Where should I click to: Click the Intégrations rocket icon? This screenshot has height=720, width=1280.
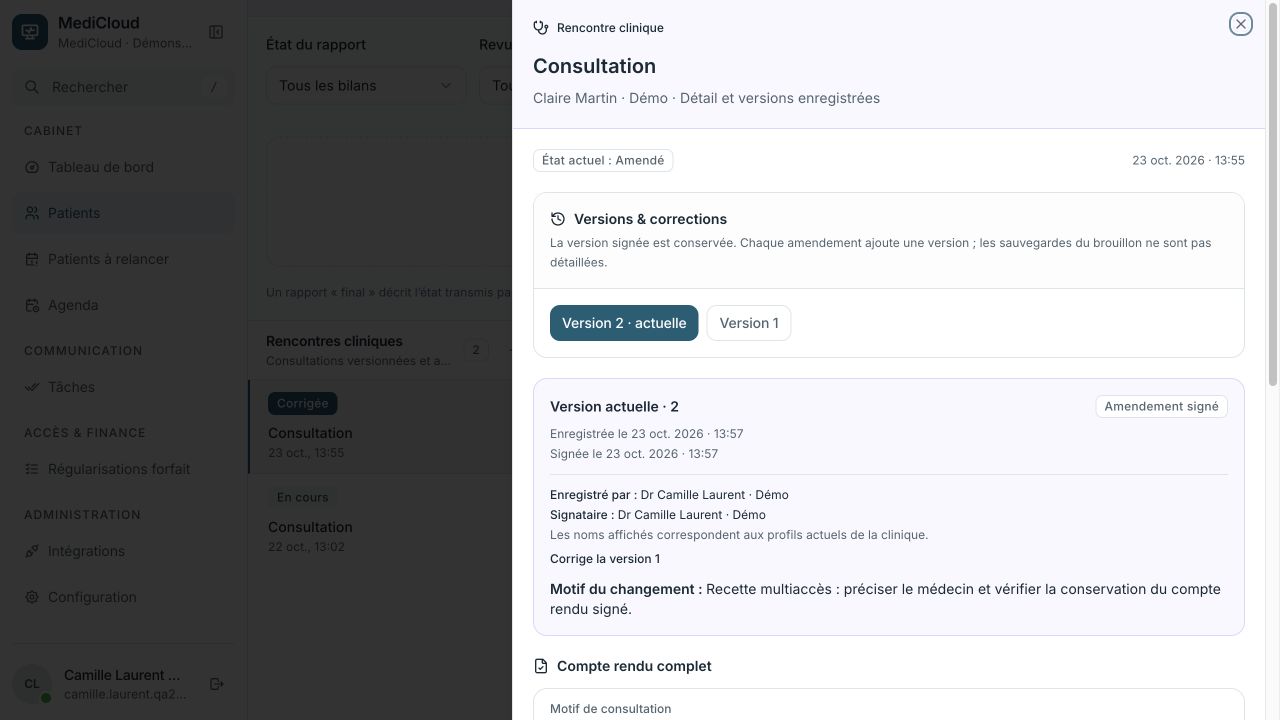32,551
